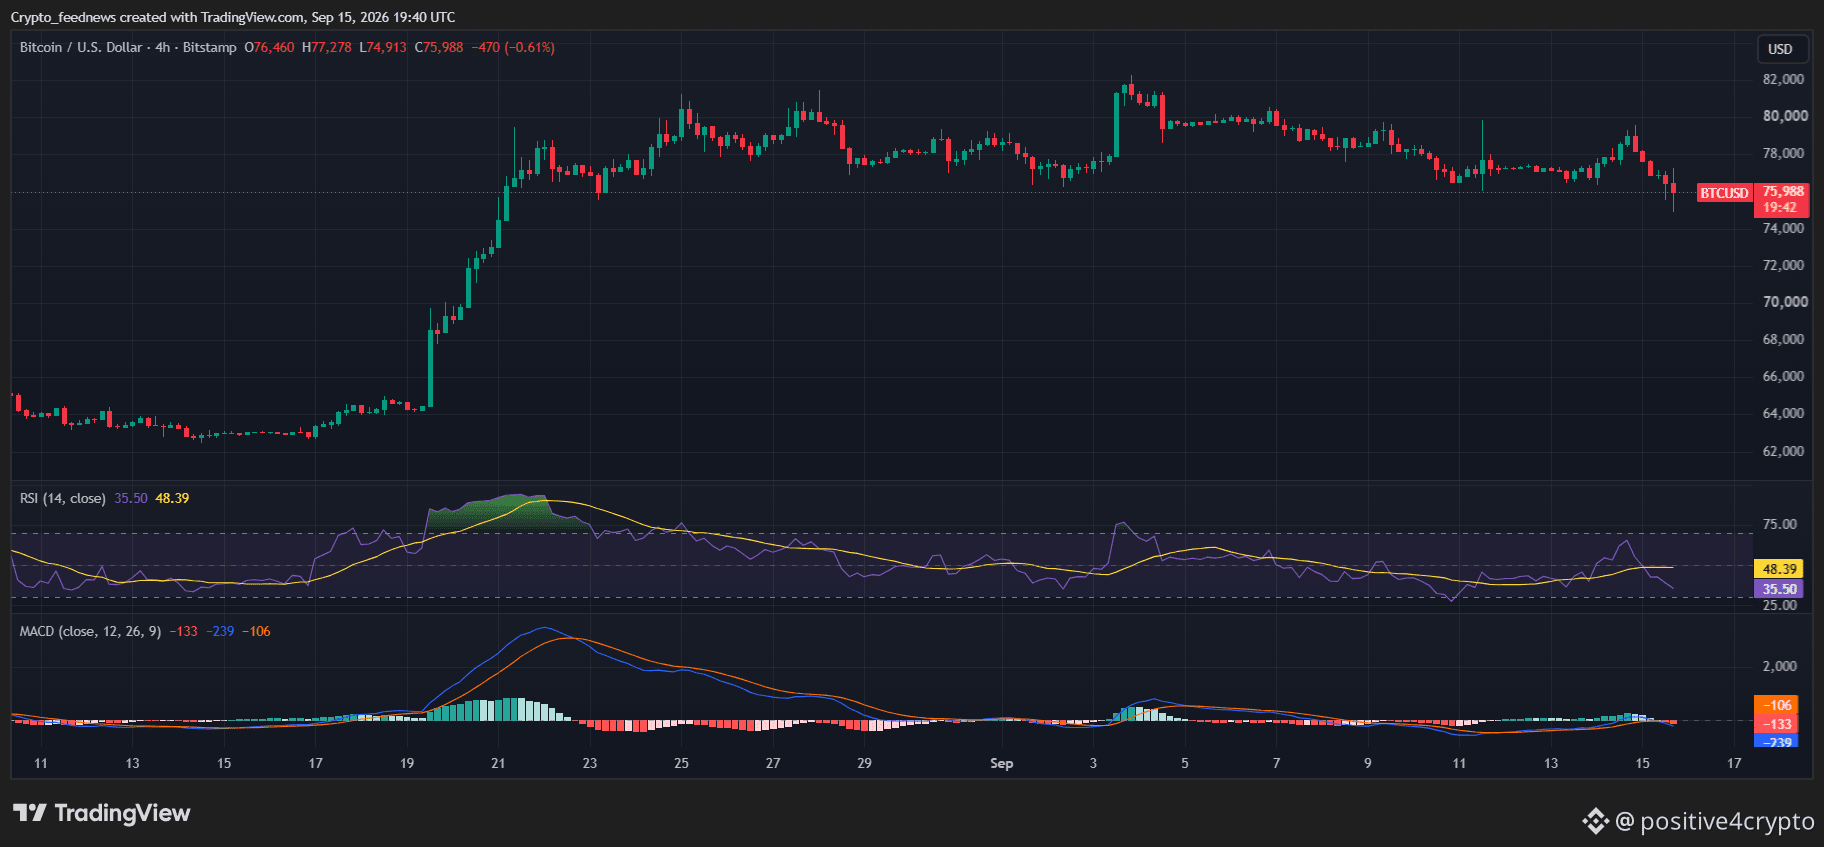The height and width of the screenshot is (847, 1824).
Task: Click the orange MACD -106 value tag
Action: tap(1777, 705)
